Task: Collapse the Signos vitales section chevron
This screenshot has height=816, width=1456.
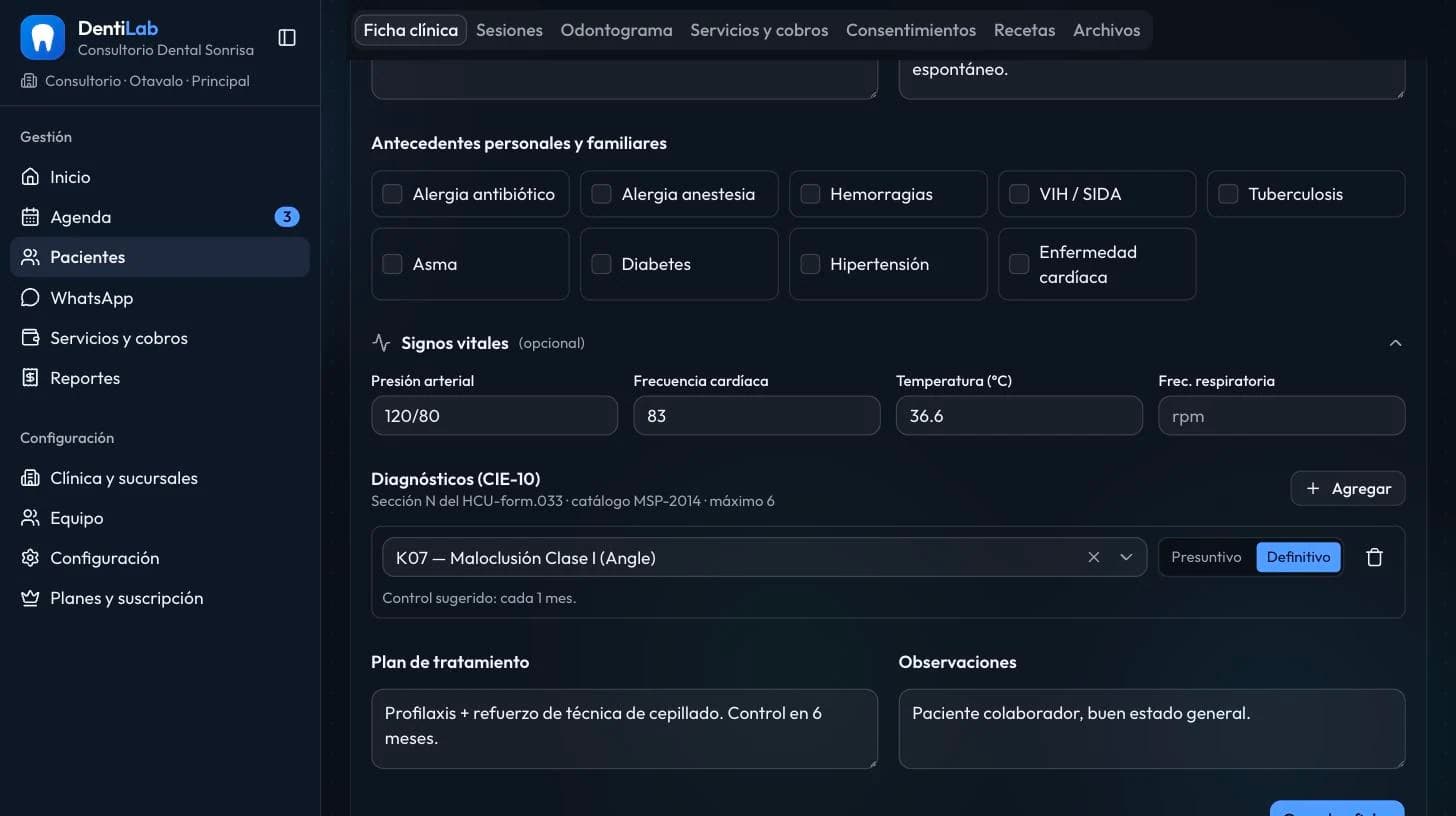Action: (1395, 343)
